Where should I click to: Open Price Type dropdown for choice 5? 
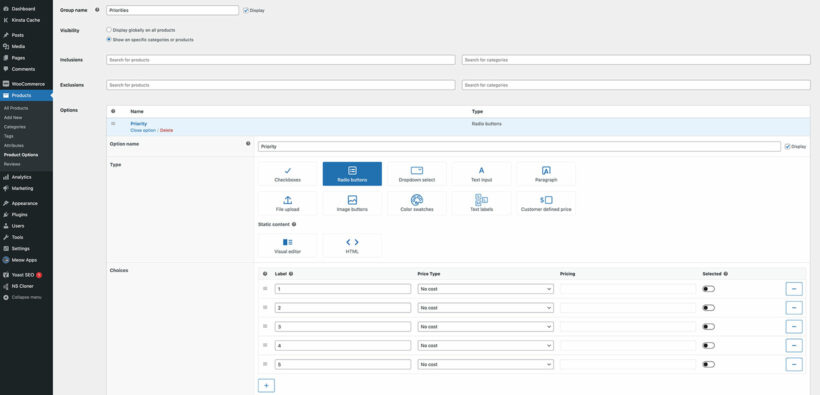tap(485, 364)
